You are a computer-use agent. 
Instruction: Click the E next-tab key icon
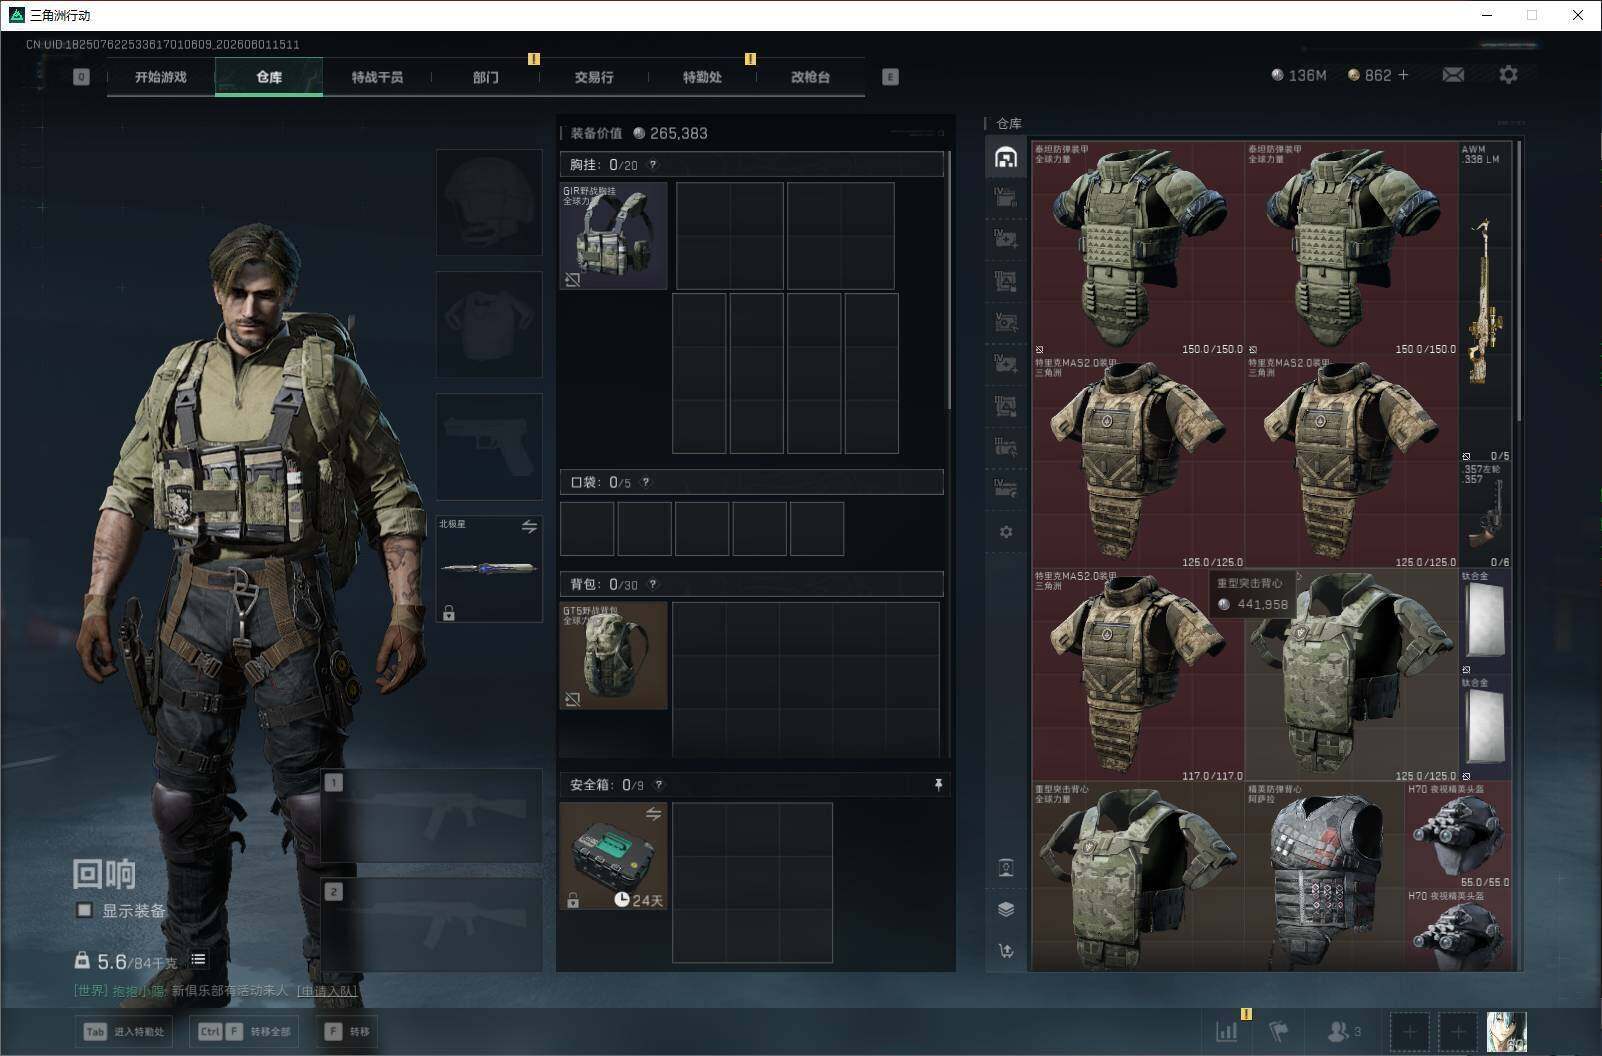(x=890, y=77)
